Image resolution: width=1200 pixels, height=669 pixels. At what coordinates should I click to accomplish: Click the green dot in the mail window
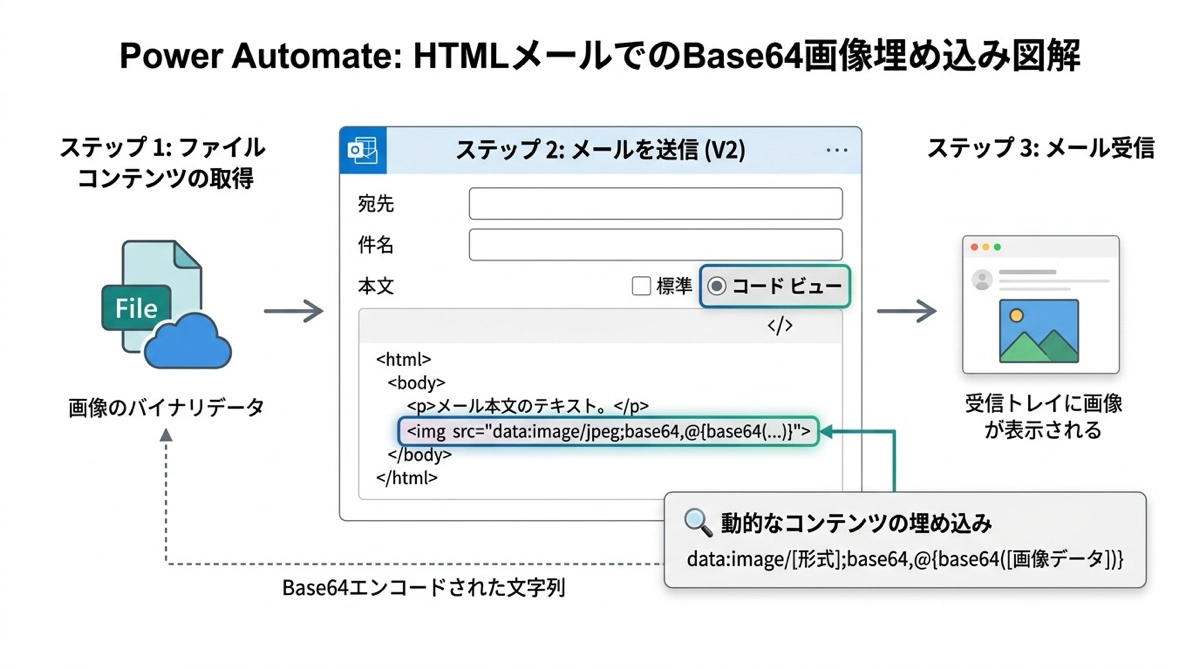(x=996, y=247)
